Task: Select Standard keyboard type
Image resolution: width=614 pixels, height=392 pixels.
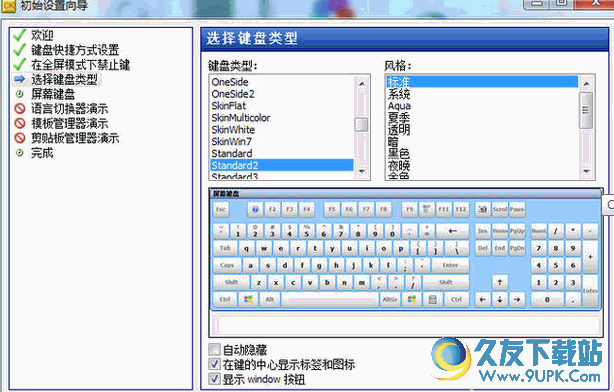Action: 282,154
